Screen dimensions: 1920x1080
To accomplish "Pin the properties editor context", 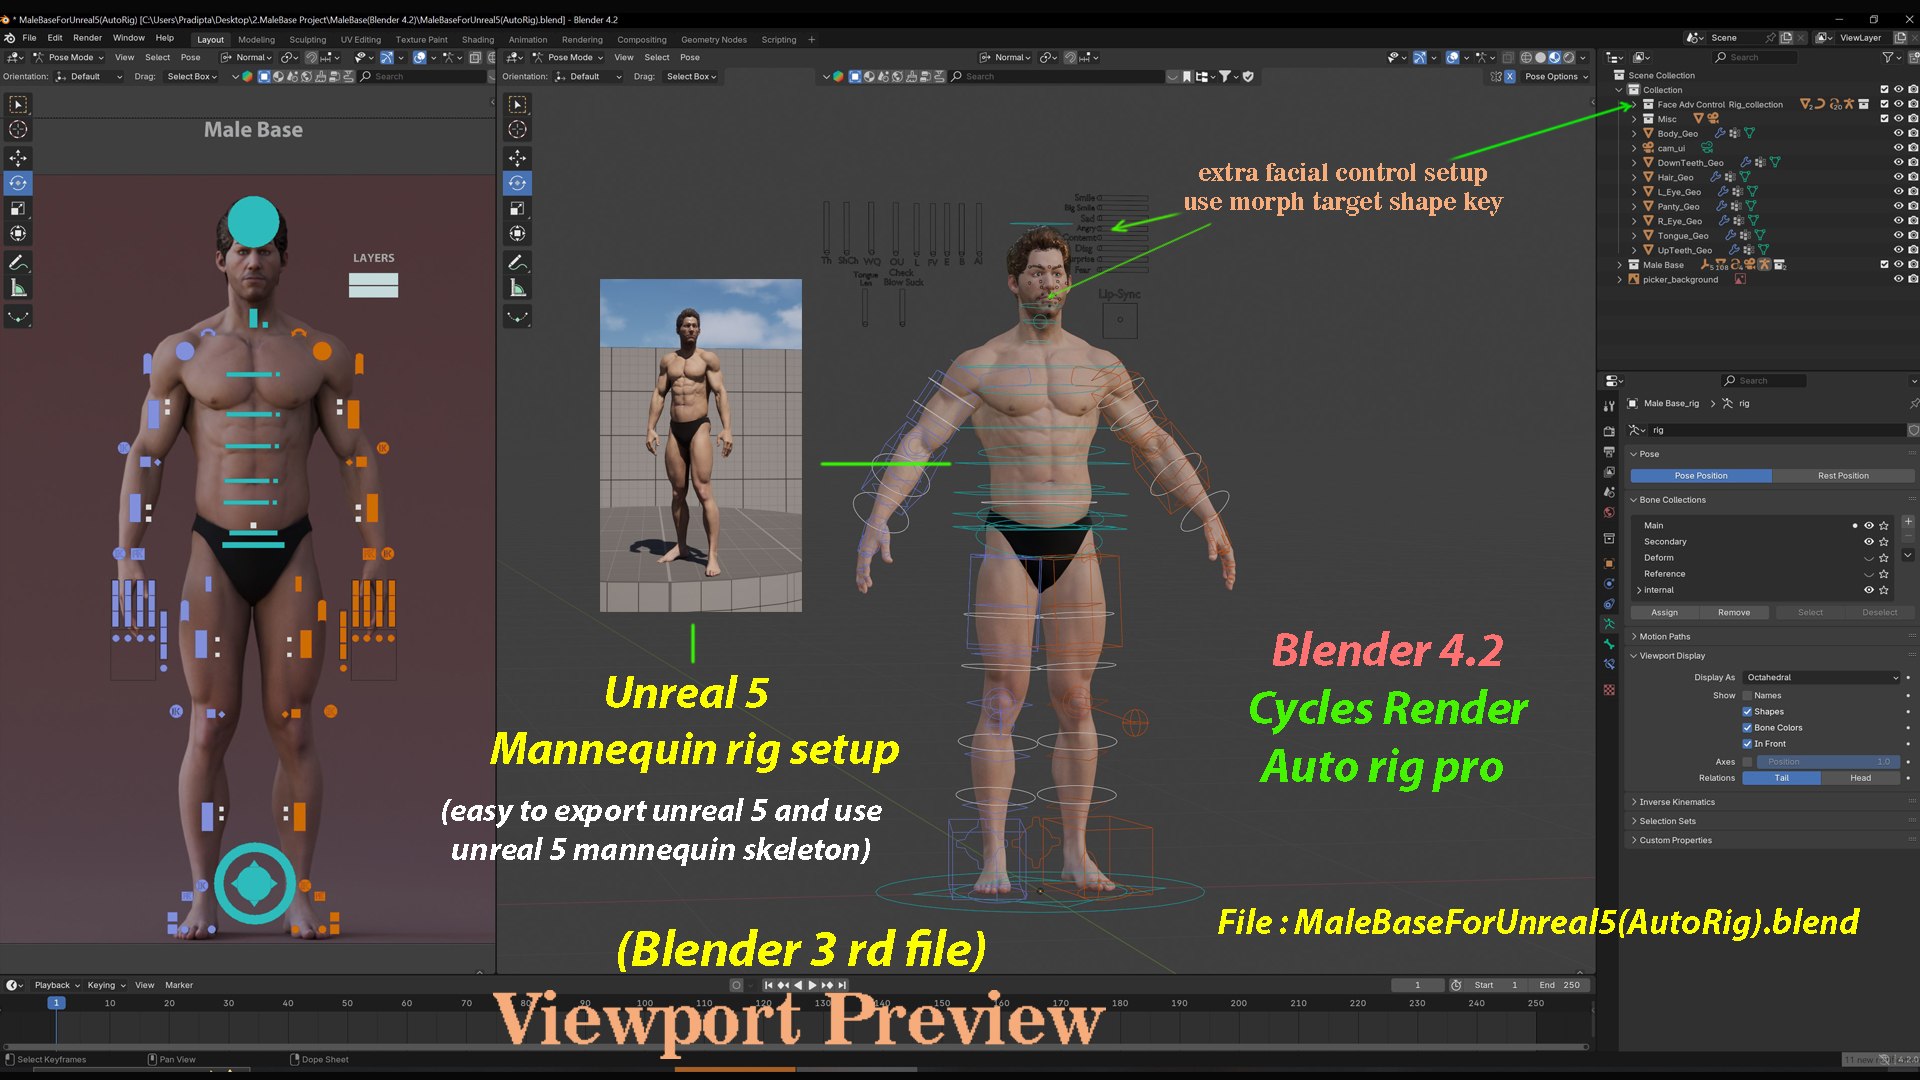I will (x=1913, y=404).
